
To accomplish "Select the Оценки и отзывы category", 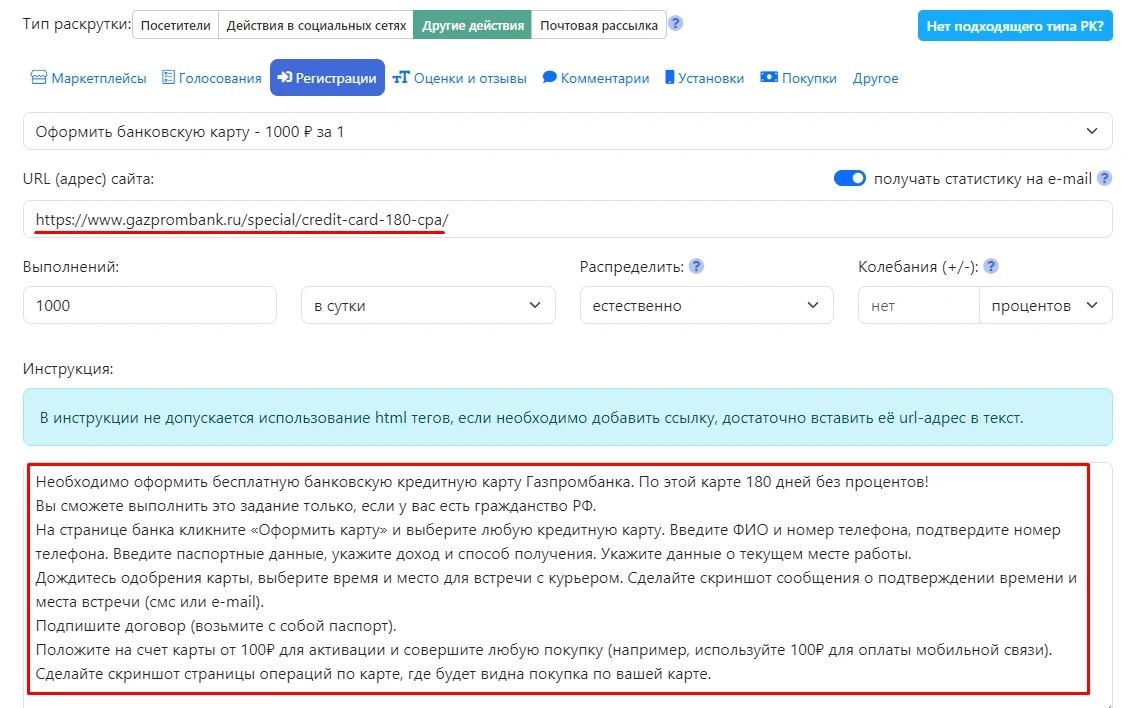I will (459, 78).
